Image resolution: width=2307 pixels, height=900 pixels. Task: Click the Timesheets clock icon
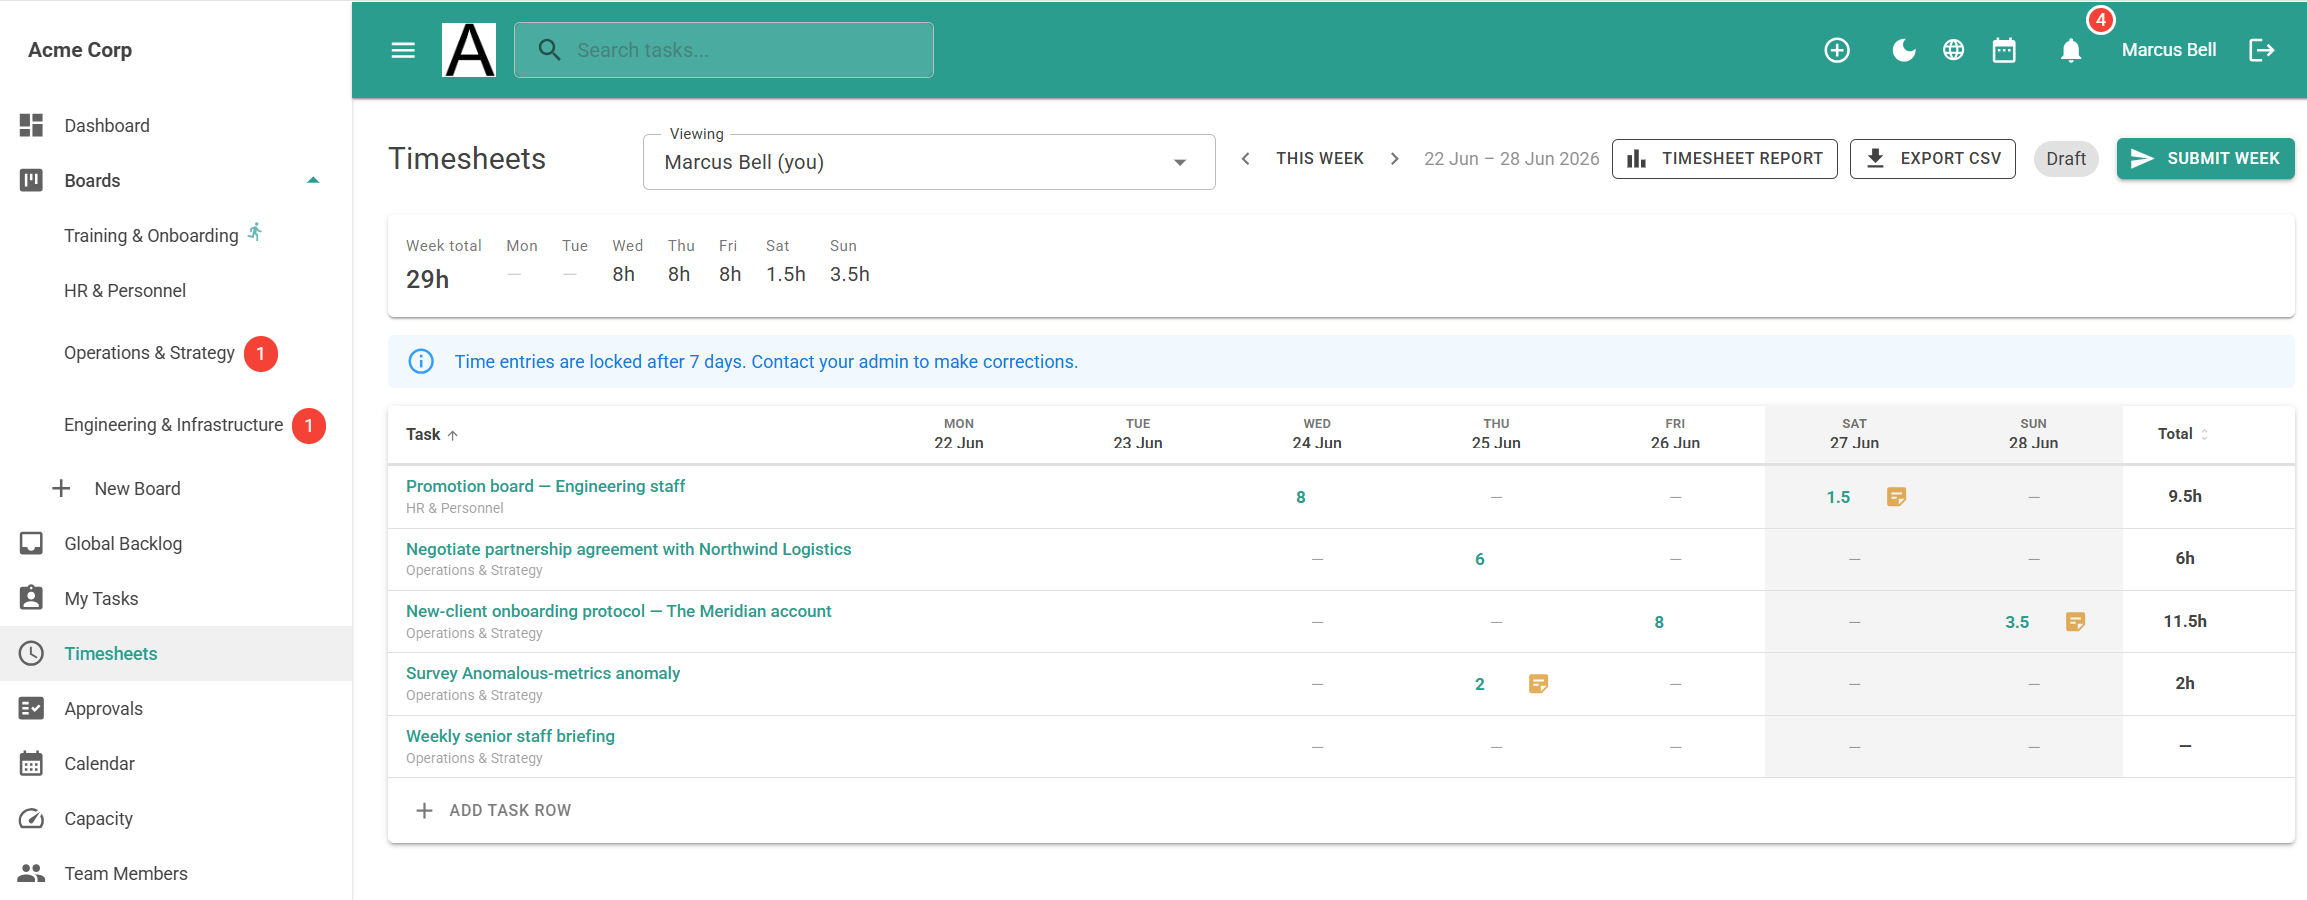click(32, 653)
